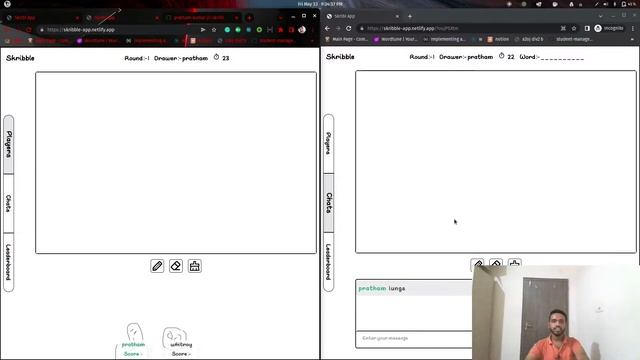Click the activities icon at top-left corner
The height and width of the screenshot is (360, 640).
[x=7, y=4]
